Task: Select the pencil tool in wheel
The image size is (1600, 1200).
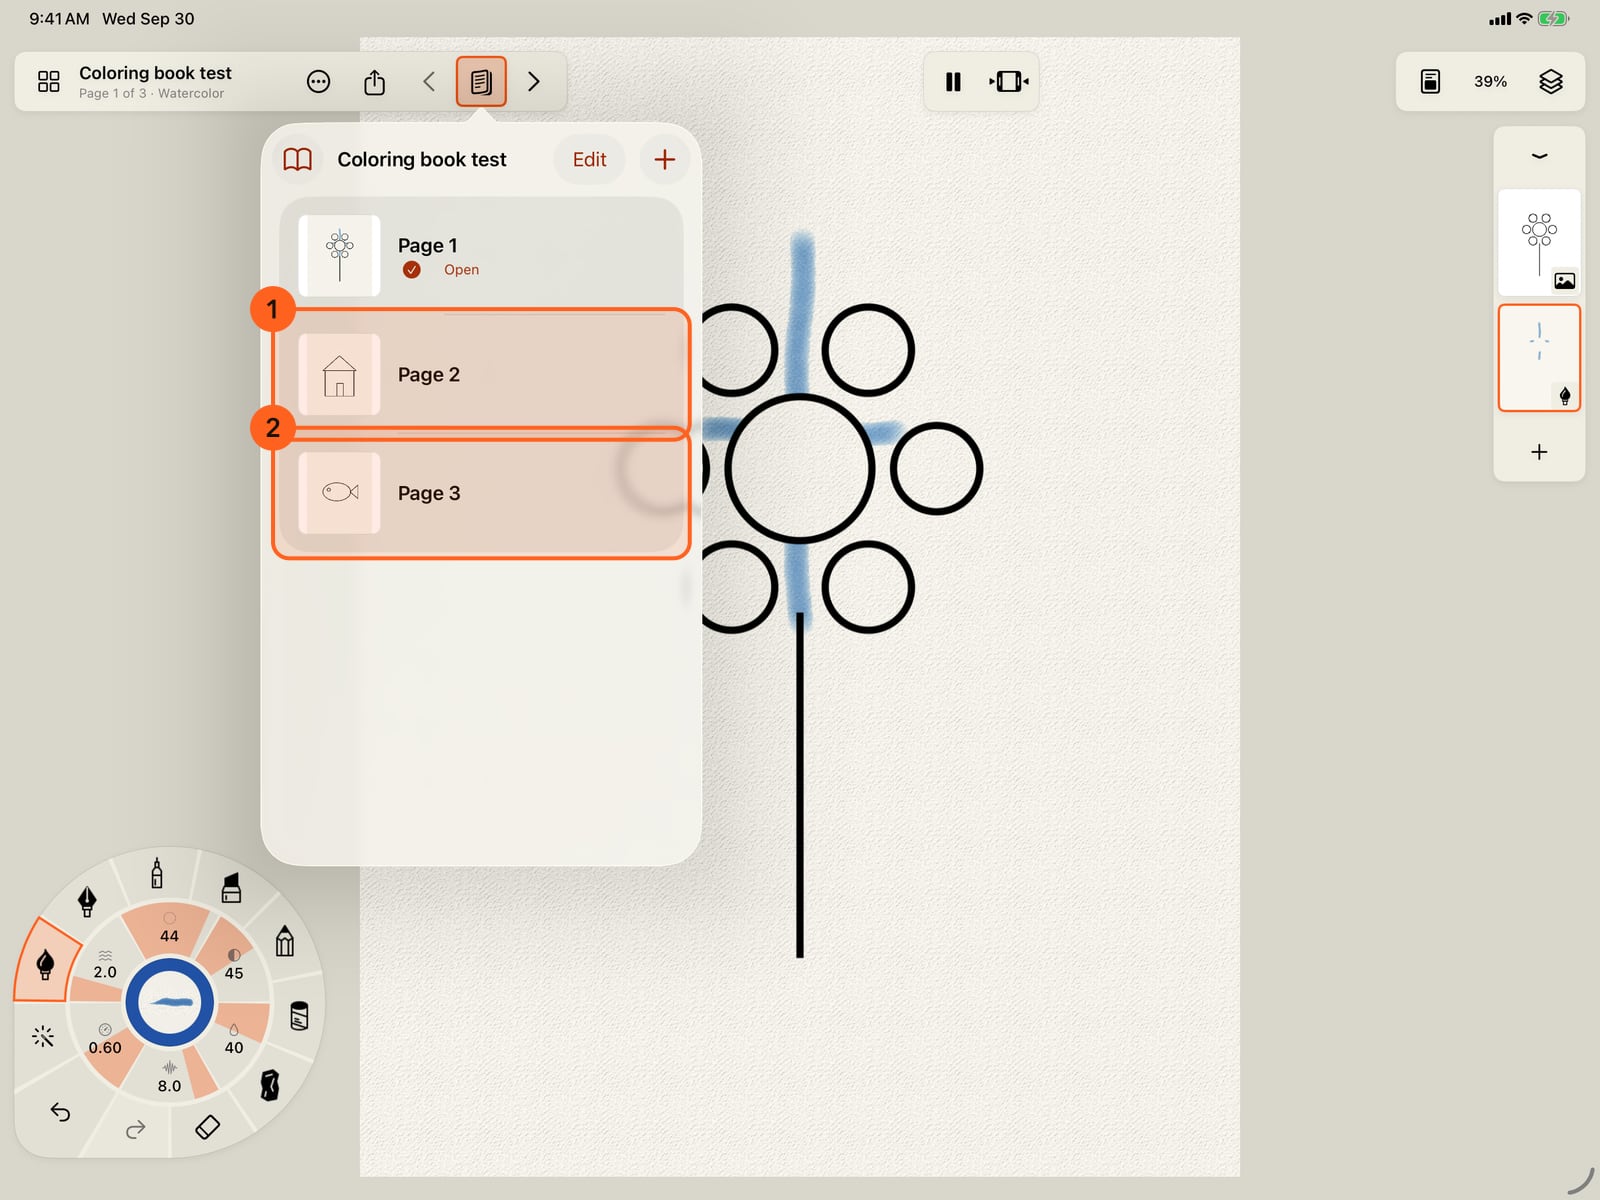Action: pos(285,940)
